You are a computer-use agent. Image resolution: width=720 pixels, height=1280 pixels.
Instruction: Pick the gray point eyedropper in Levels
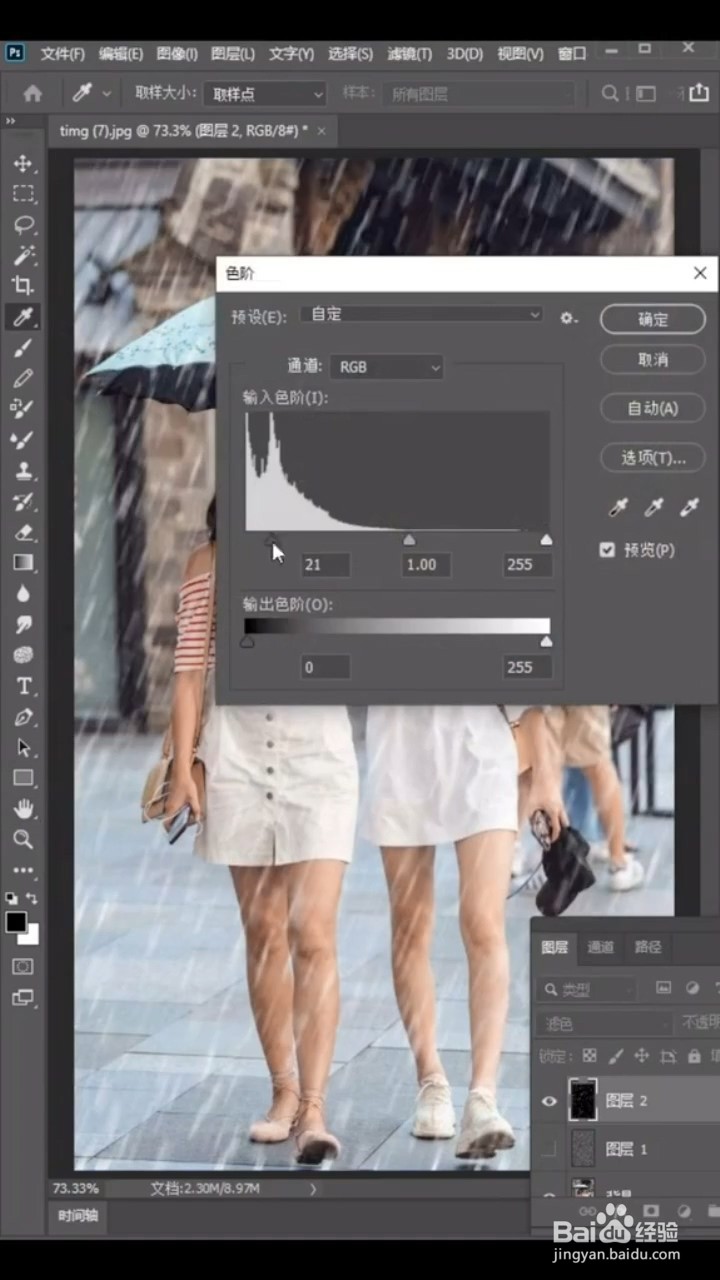point(654,508)
